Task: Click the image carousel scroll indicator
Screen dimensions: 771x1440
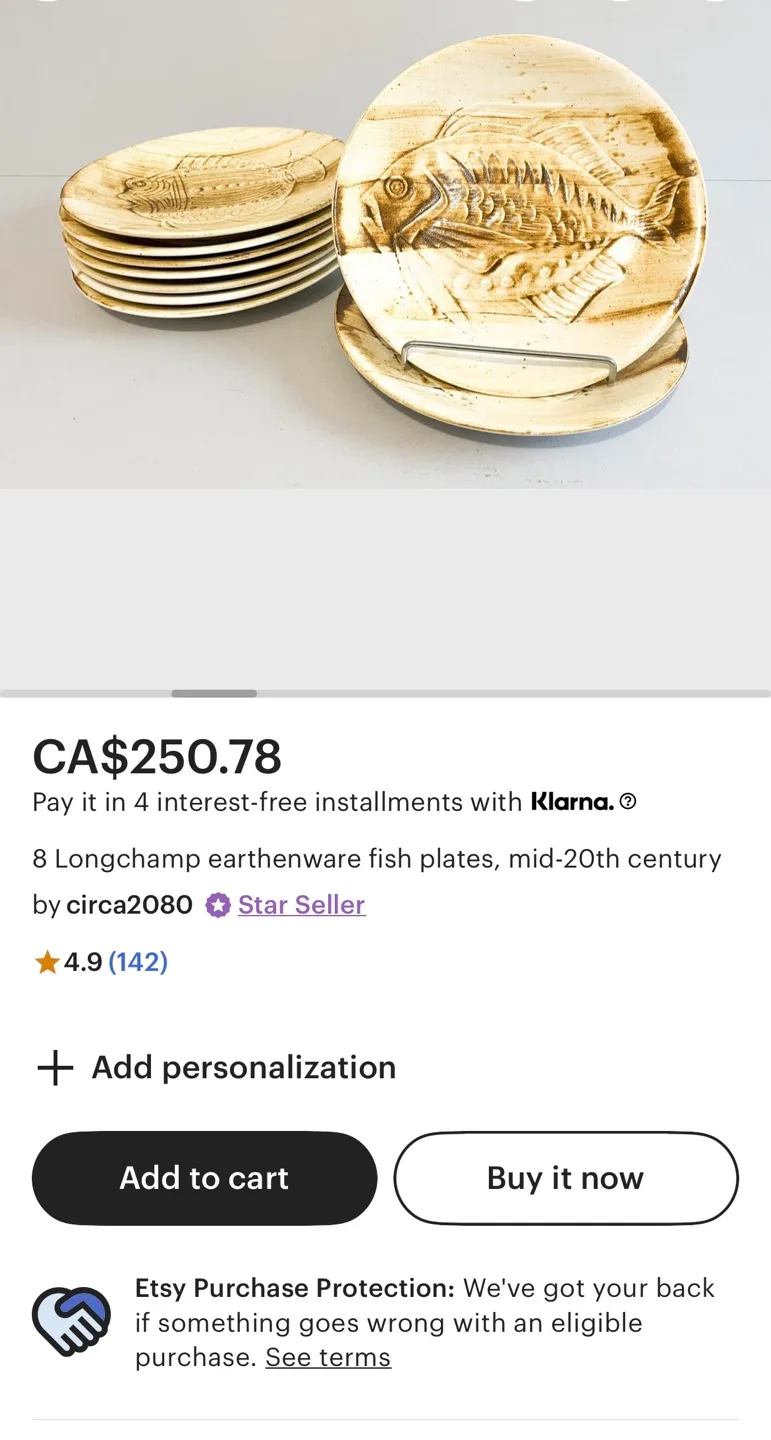Action: tap(213, 693)
